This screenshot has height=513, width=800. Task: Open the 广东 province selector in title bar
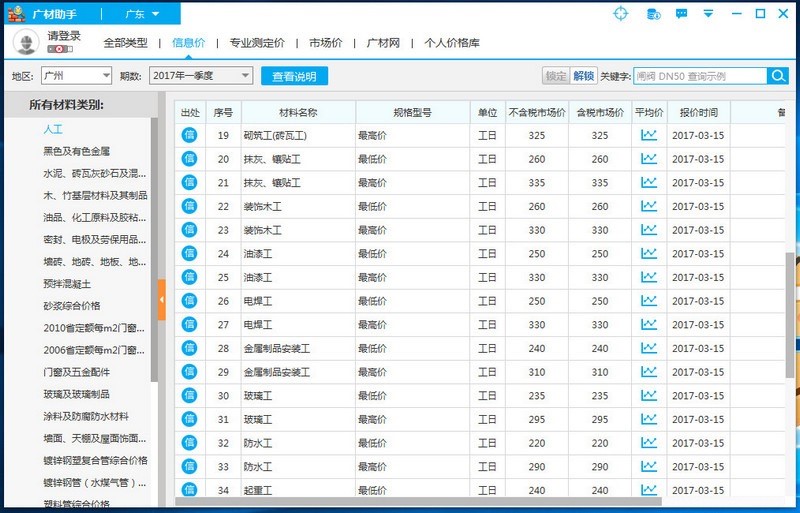click(142, 14)
